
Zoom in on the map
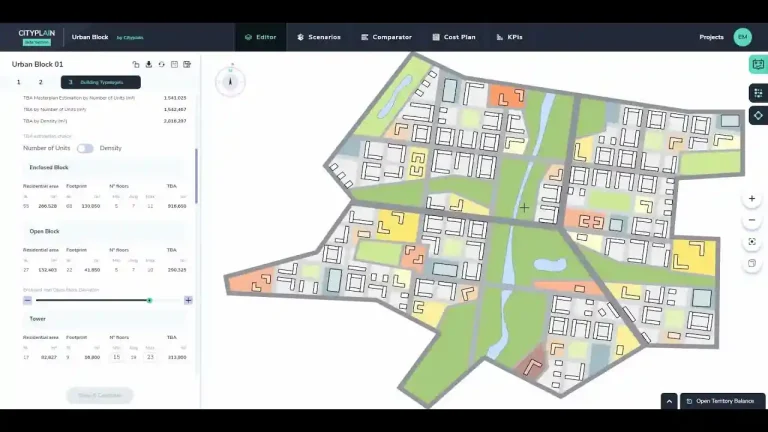(x=752, y=199)
